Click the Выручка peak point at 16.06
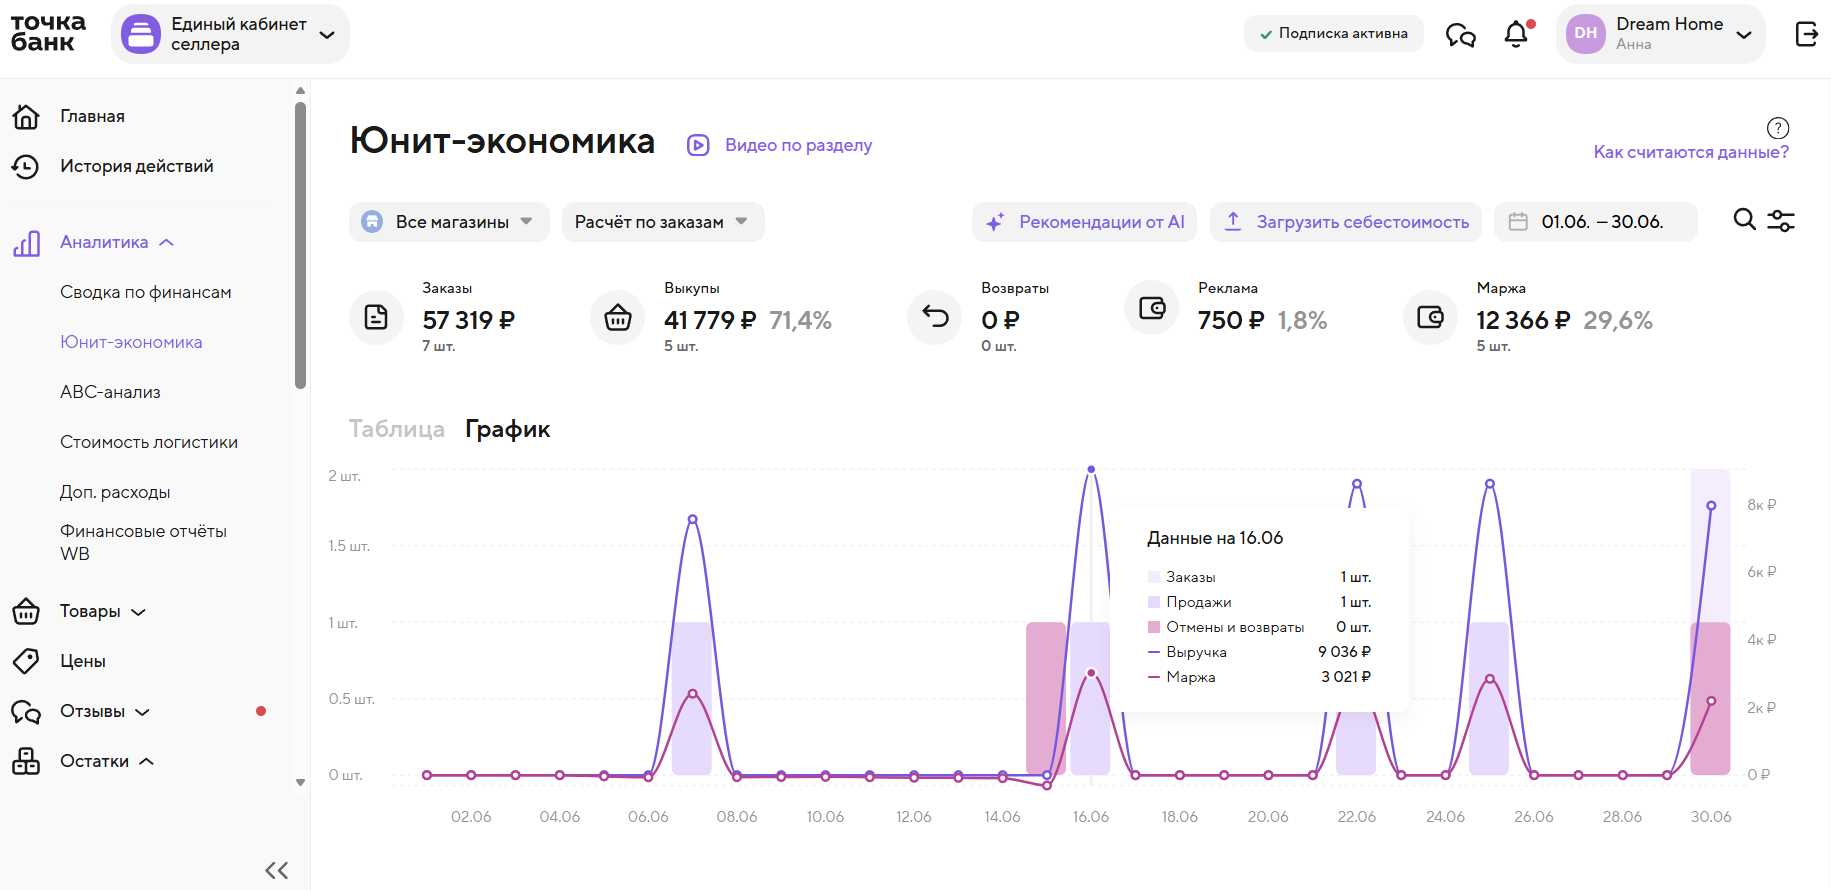The width and height of the screenshot is (1831, 890). (x=1091, y=469)
